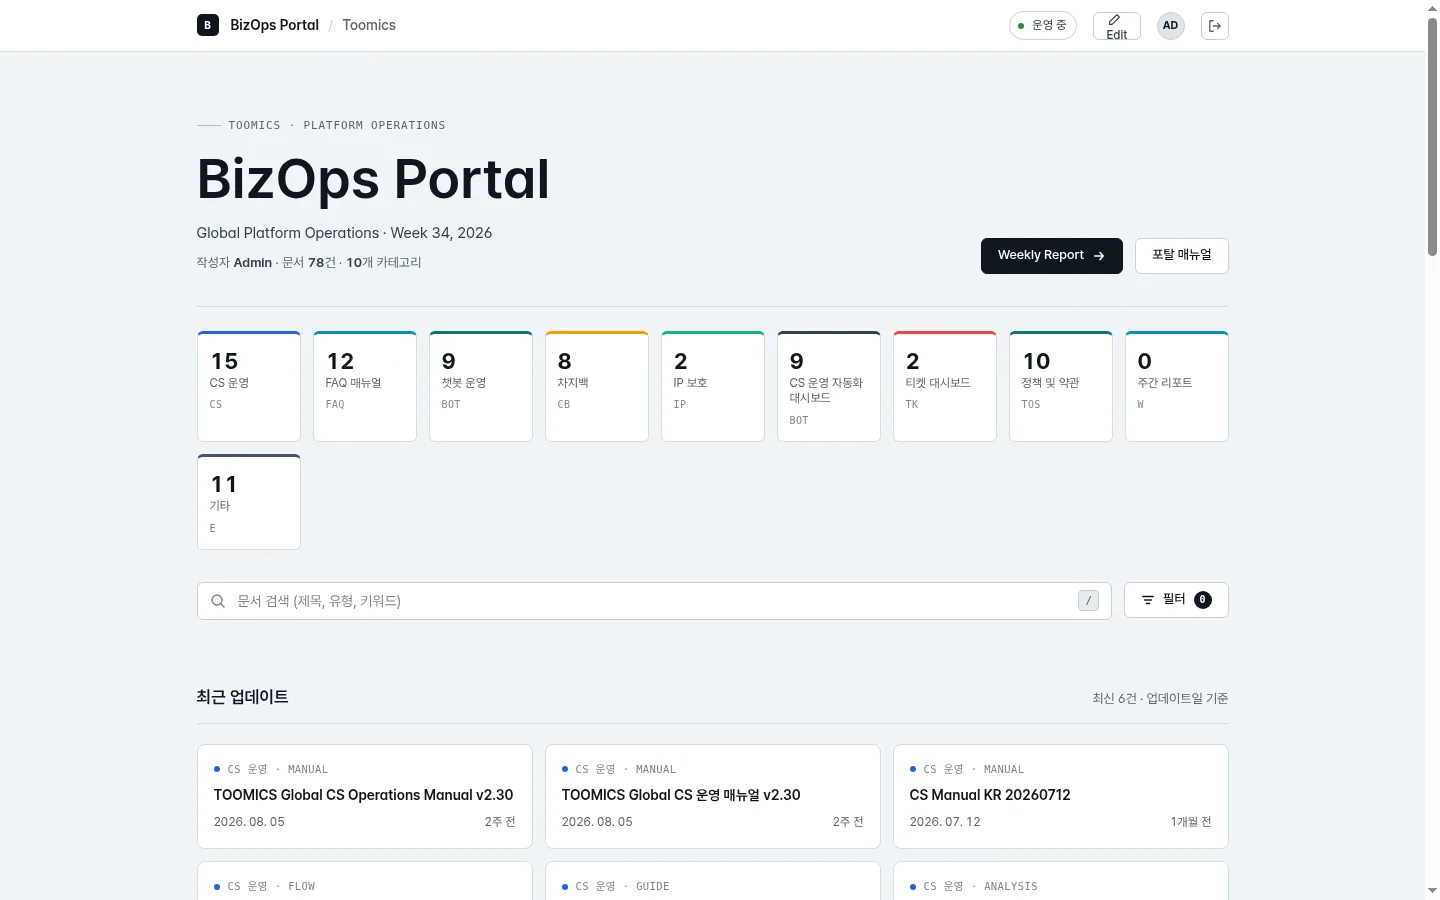Click the 최신 6건 · 업데이트일 기준 label
The height and width of the screenshot is (900, 1440).
[1160, 698]
